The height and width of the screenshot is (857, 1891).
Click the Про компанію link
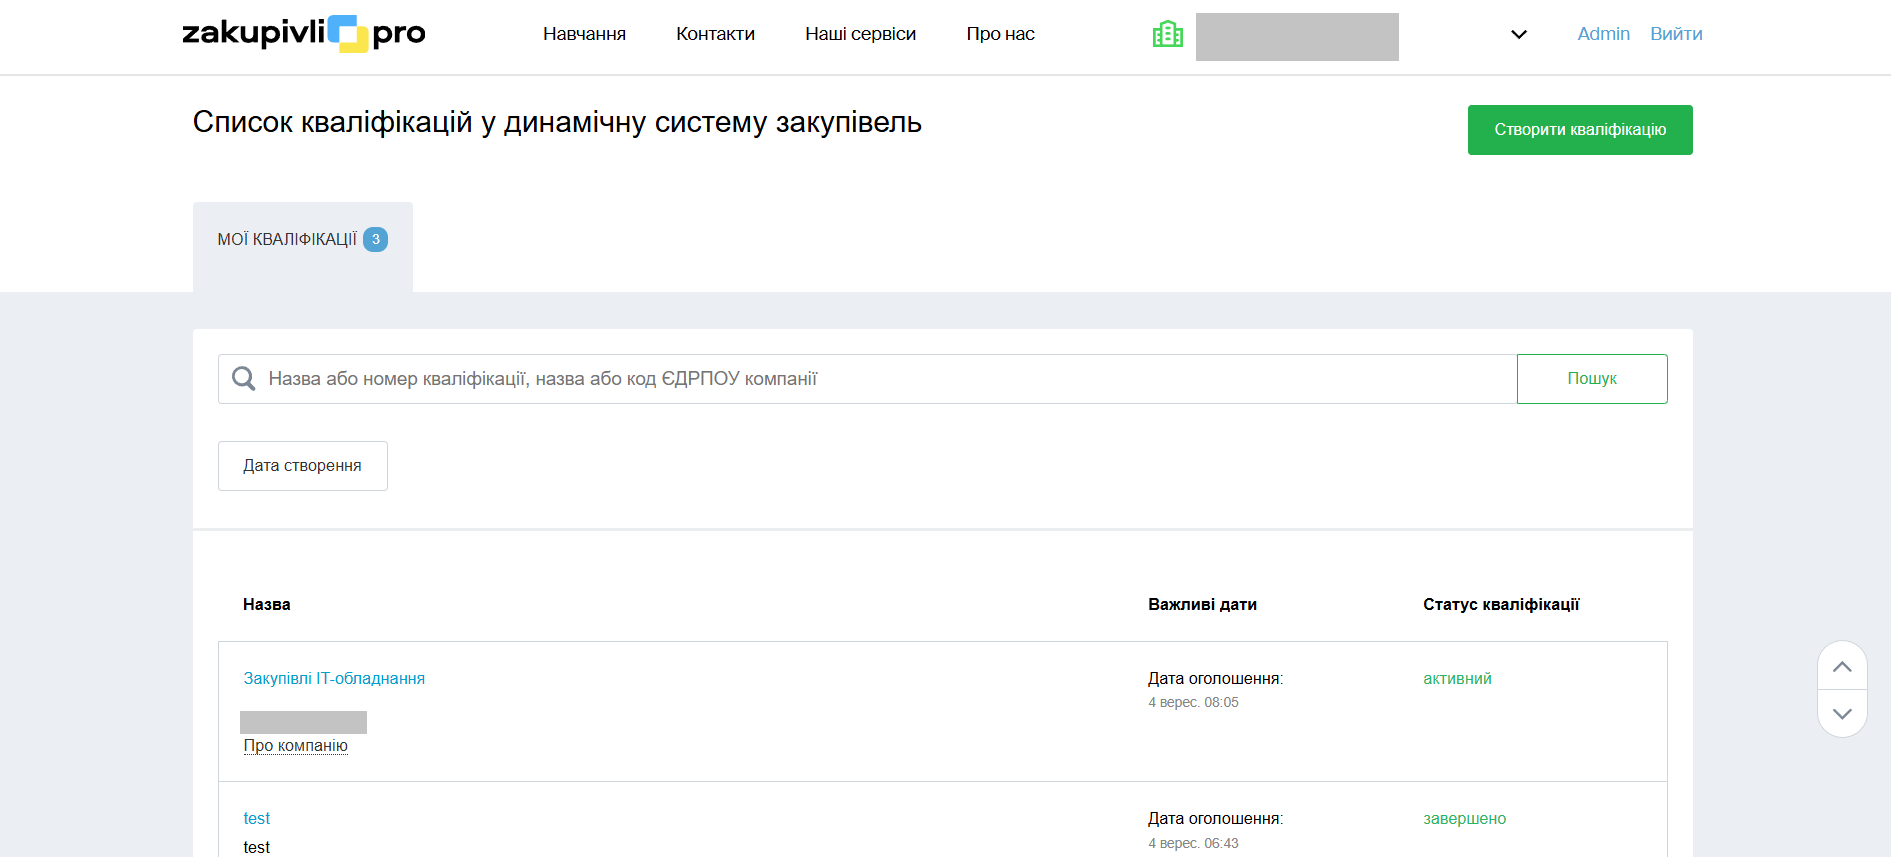295,746
